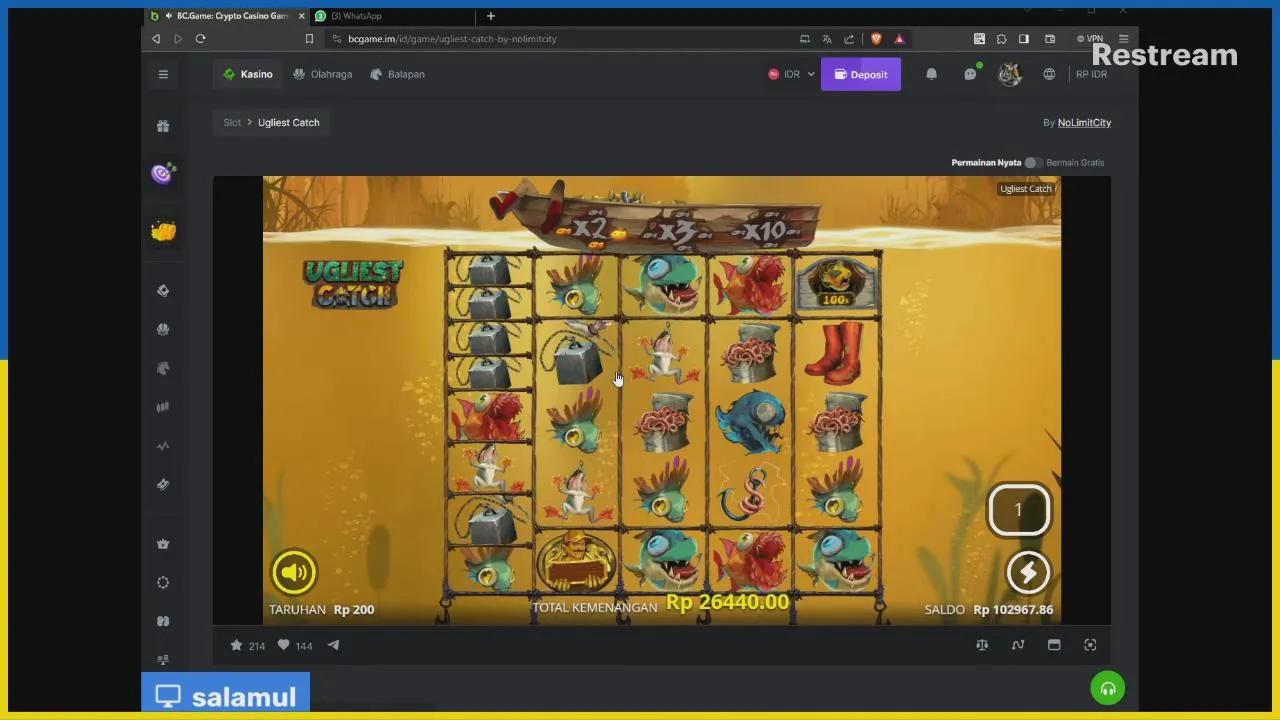Go to Slot breadcrumb link
This screenshot has height=720, width=1280.
232,123
